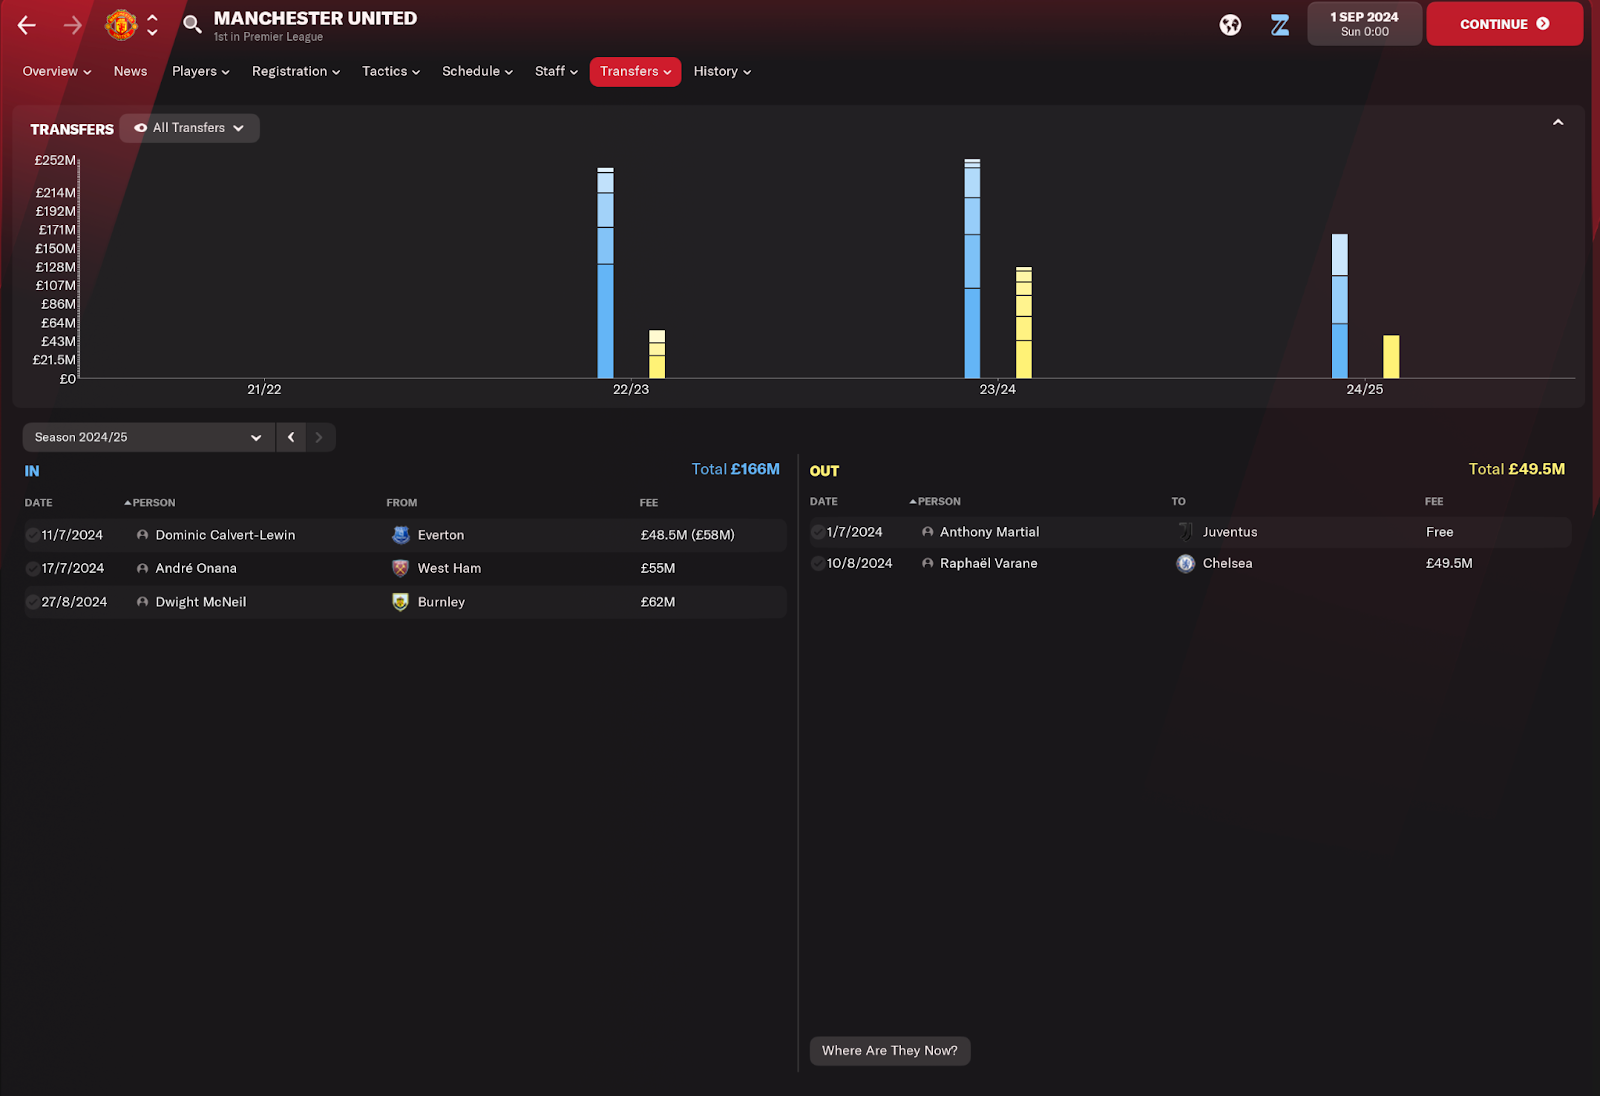Tick the Raphaël Varane transfer row circle
The width and height of the screenshot is (1600, 1096).
coord(818,563)
